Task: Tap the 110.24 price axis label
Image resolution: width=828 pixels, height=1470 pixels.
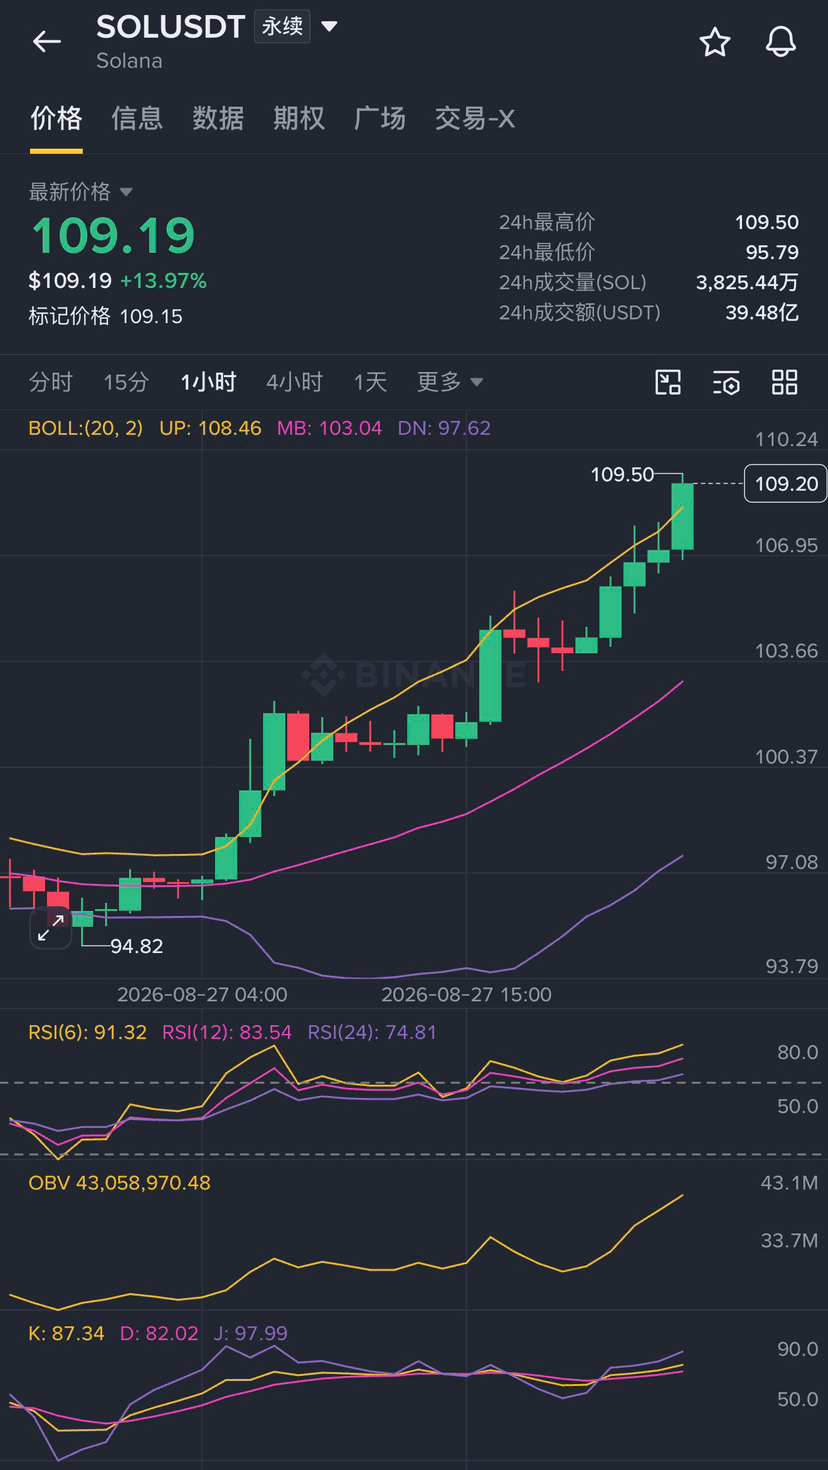Action: 786,439
